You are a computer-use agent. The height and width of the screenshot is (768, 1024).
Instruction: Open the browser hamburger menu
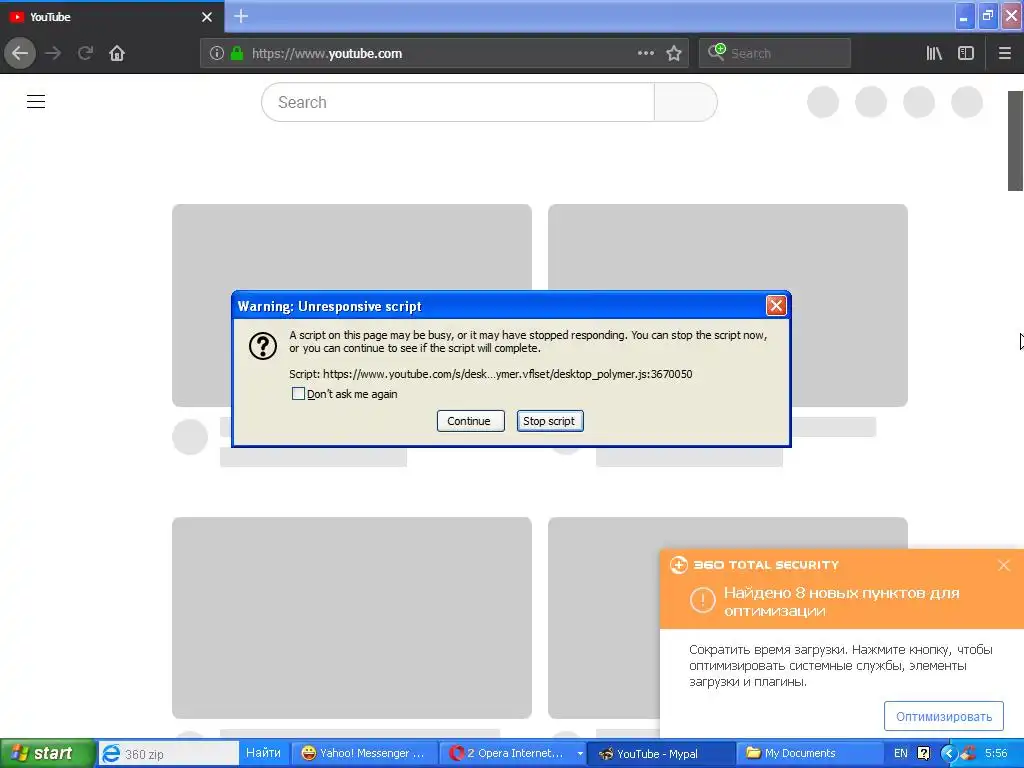[x=1005, y=54]
